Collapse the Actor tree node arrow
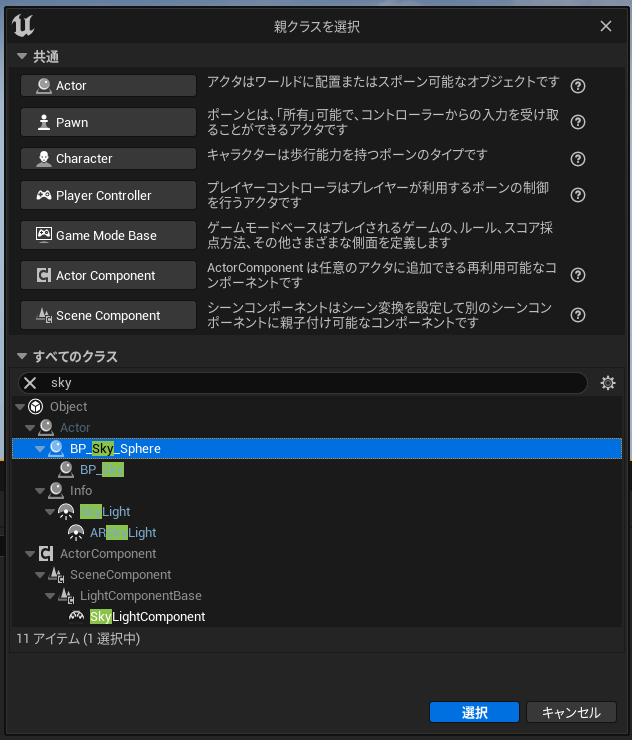 click(x=30, y=428)
